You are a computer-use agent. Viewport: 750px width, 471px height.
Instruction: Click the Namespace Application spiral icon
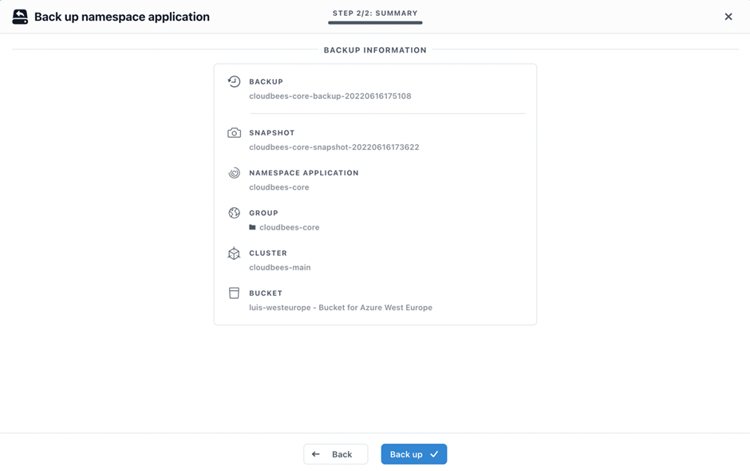pyautogui.click(x=234, y=173)
